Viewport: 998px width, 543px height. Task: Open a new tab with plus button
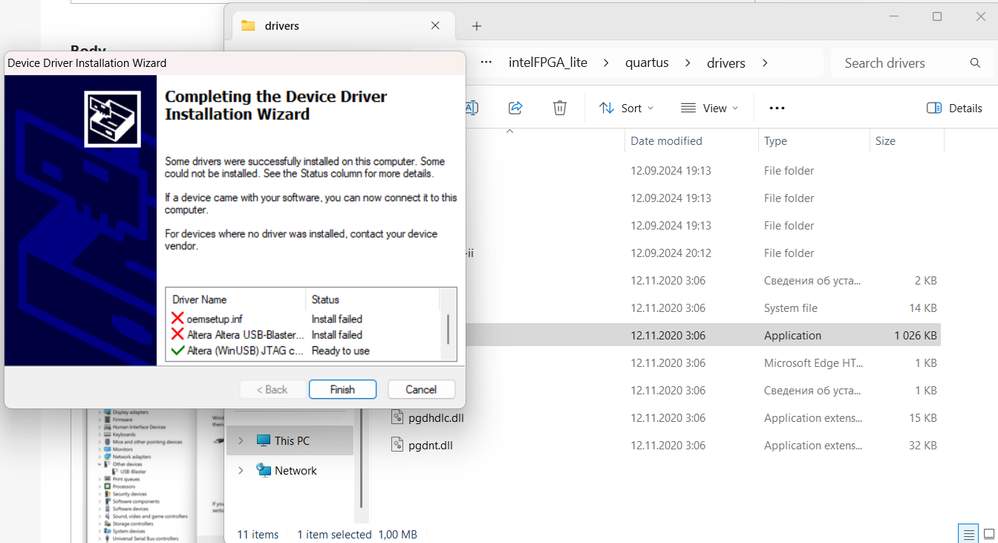[x=477, y=26]
